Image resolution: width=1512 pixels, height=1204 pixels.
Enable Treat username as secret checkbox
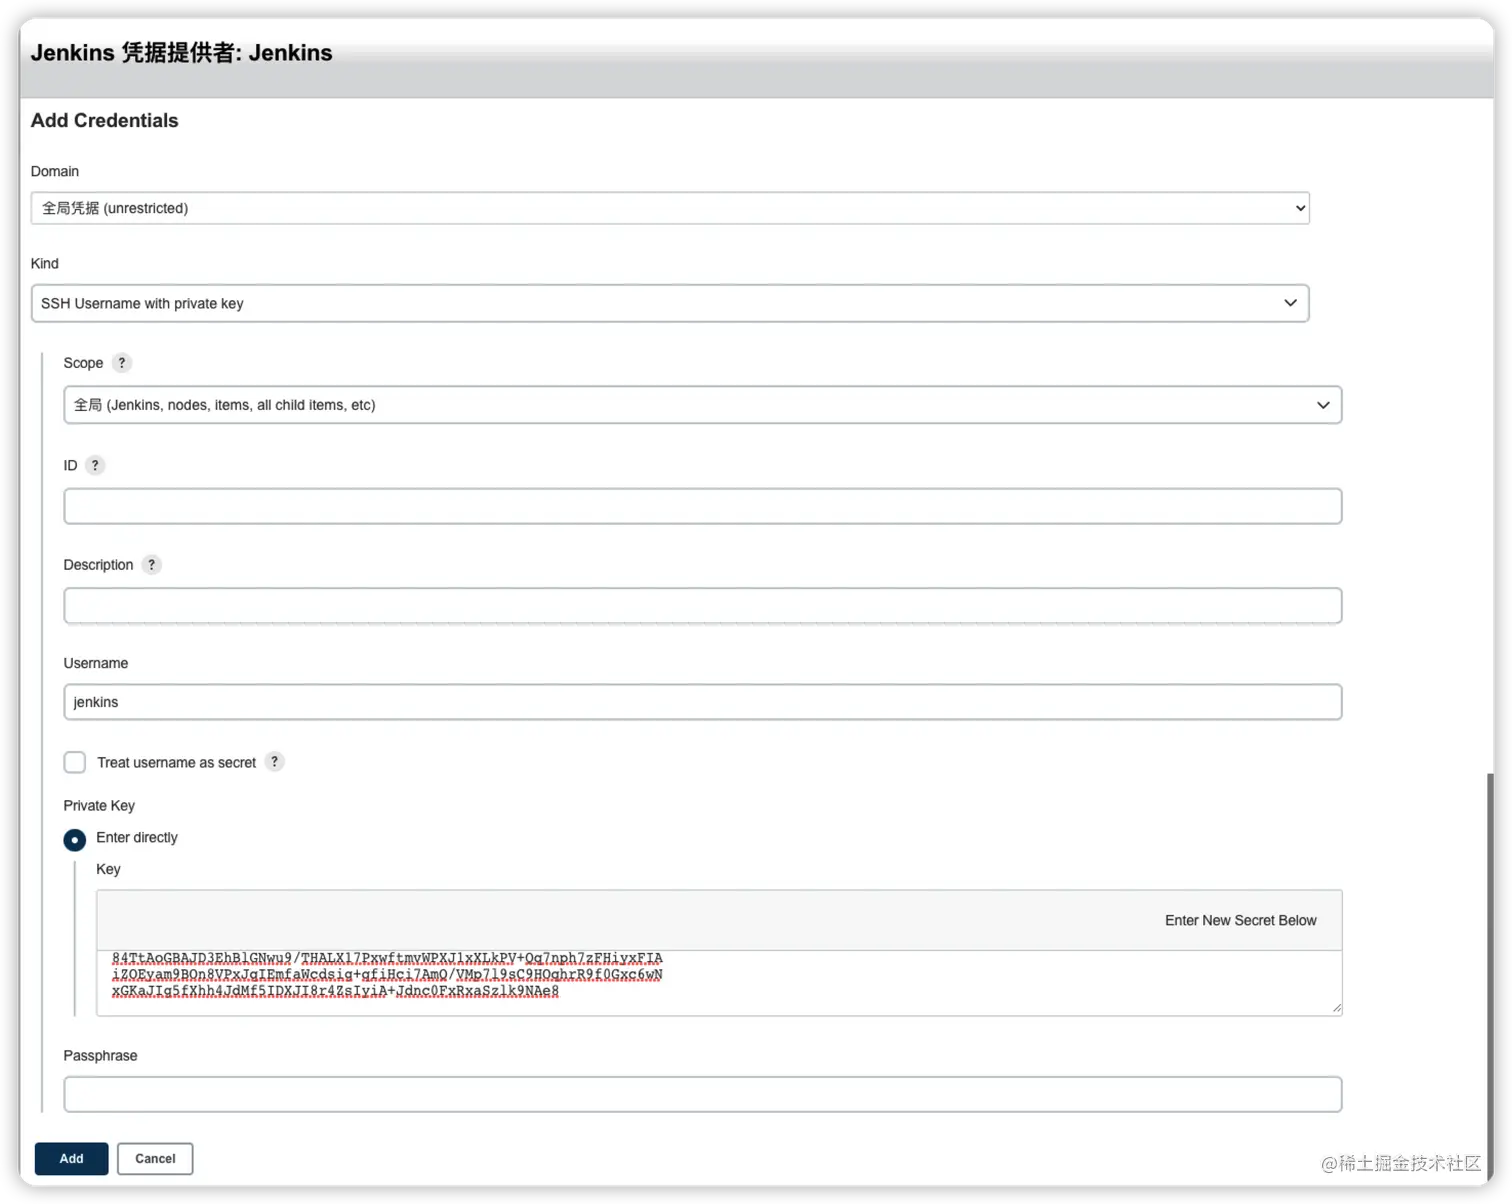click(x=75, y=762)
